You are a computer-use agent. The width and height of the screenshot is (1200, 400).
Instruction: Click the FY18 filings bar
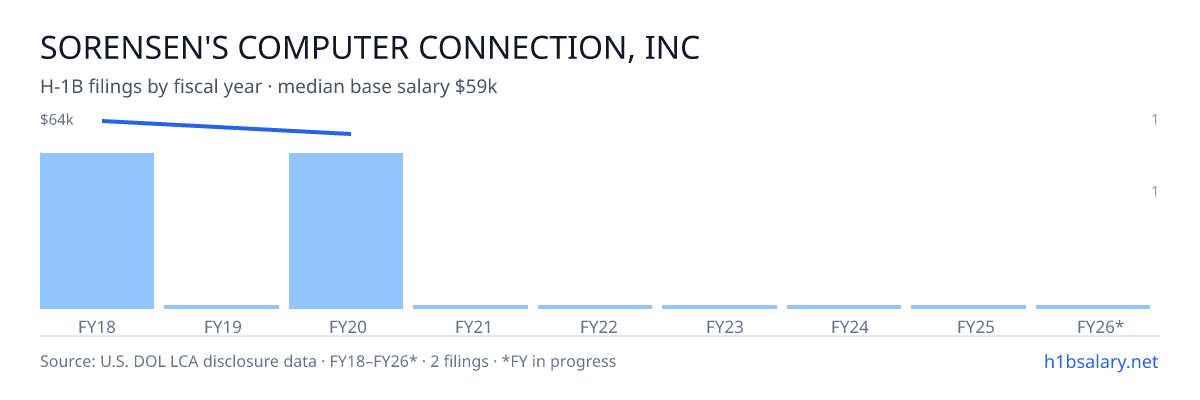point(97,231)
